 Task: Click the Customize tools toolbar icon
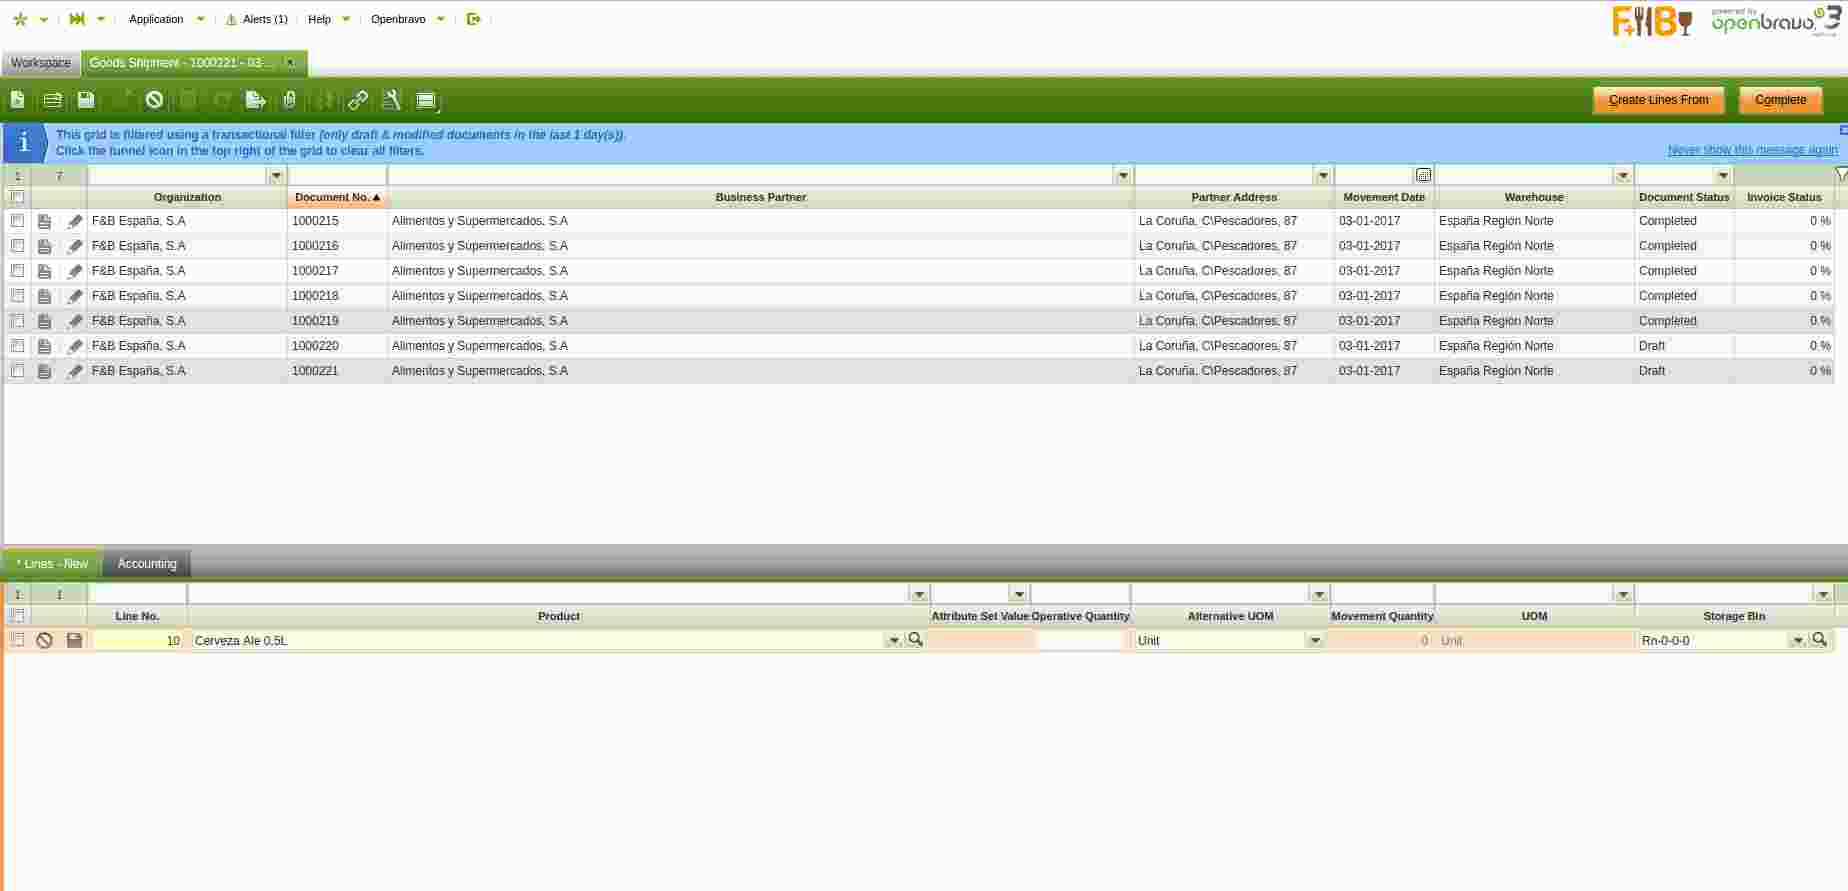tap(392, 100)
